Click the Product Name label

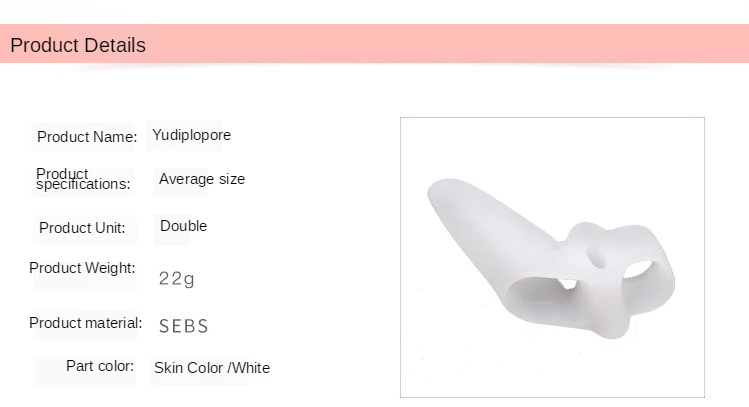87,137
